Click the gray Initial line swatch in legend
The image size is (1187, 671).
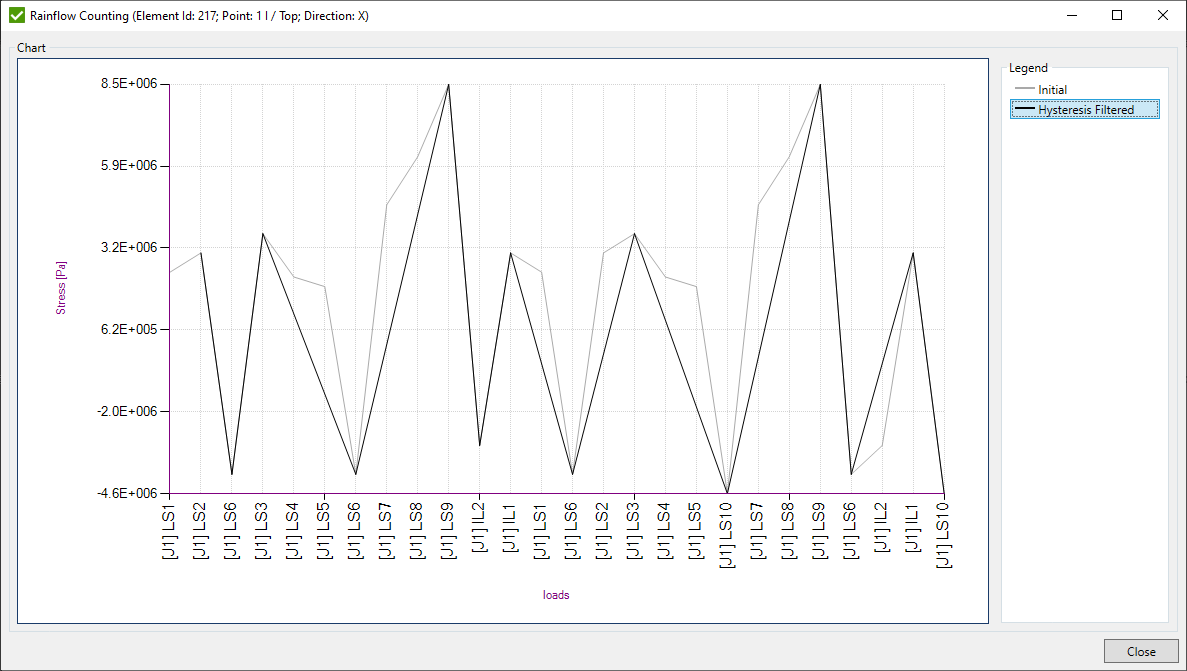(1025, 90)
